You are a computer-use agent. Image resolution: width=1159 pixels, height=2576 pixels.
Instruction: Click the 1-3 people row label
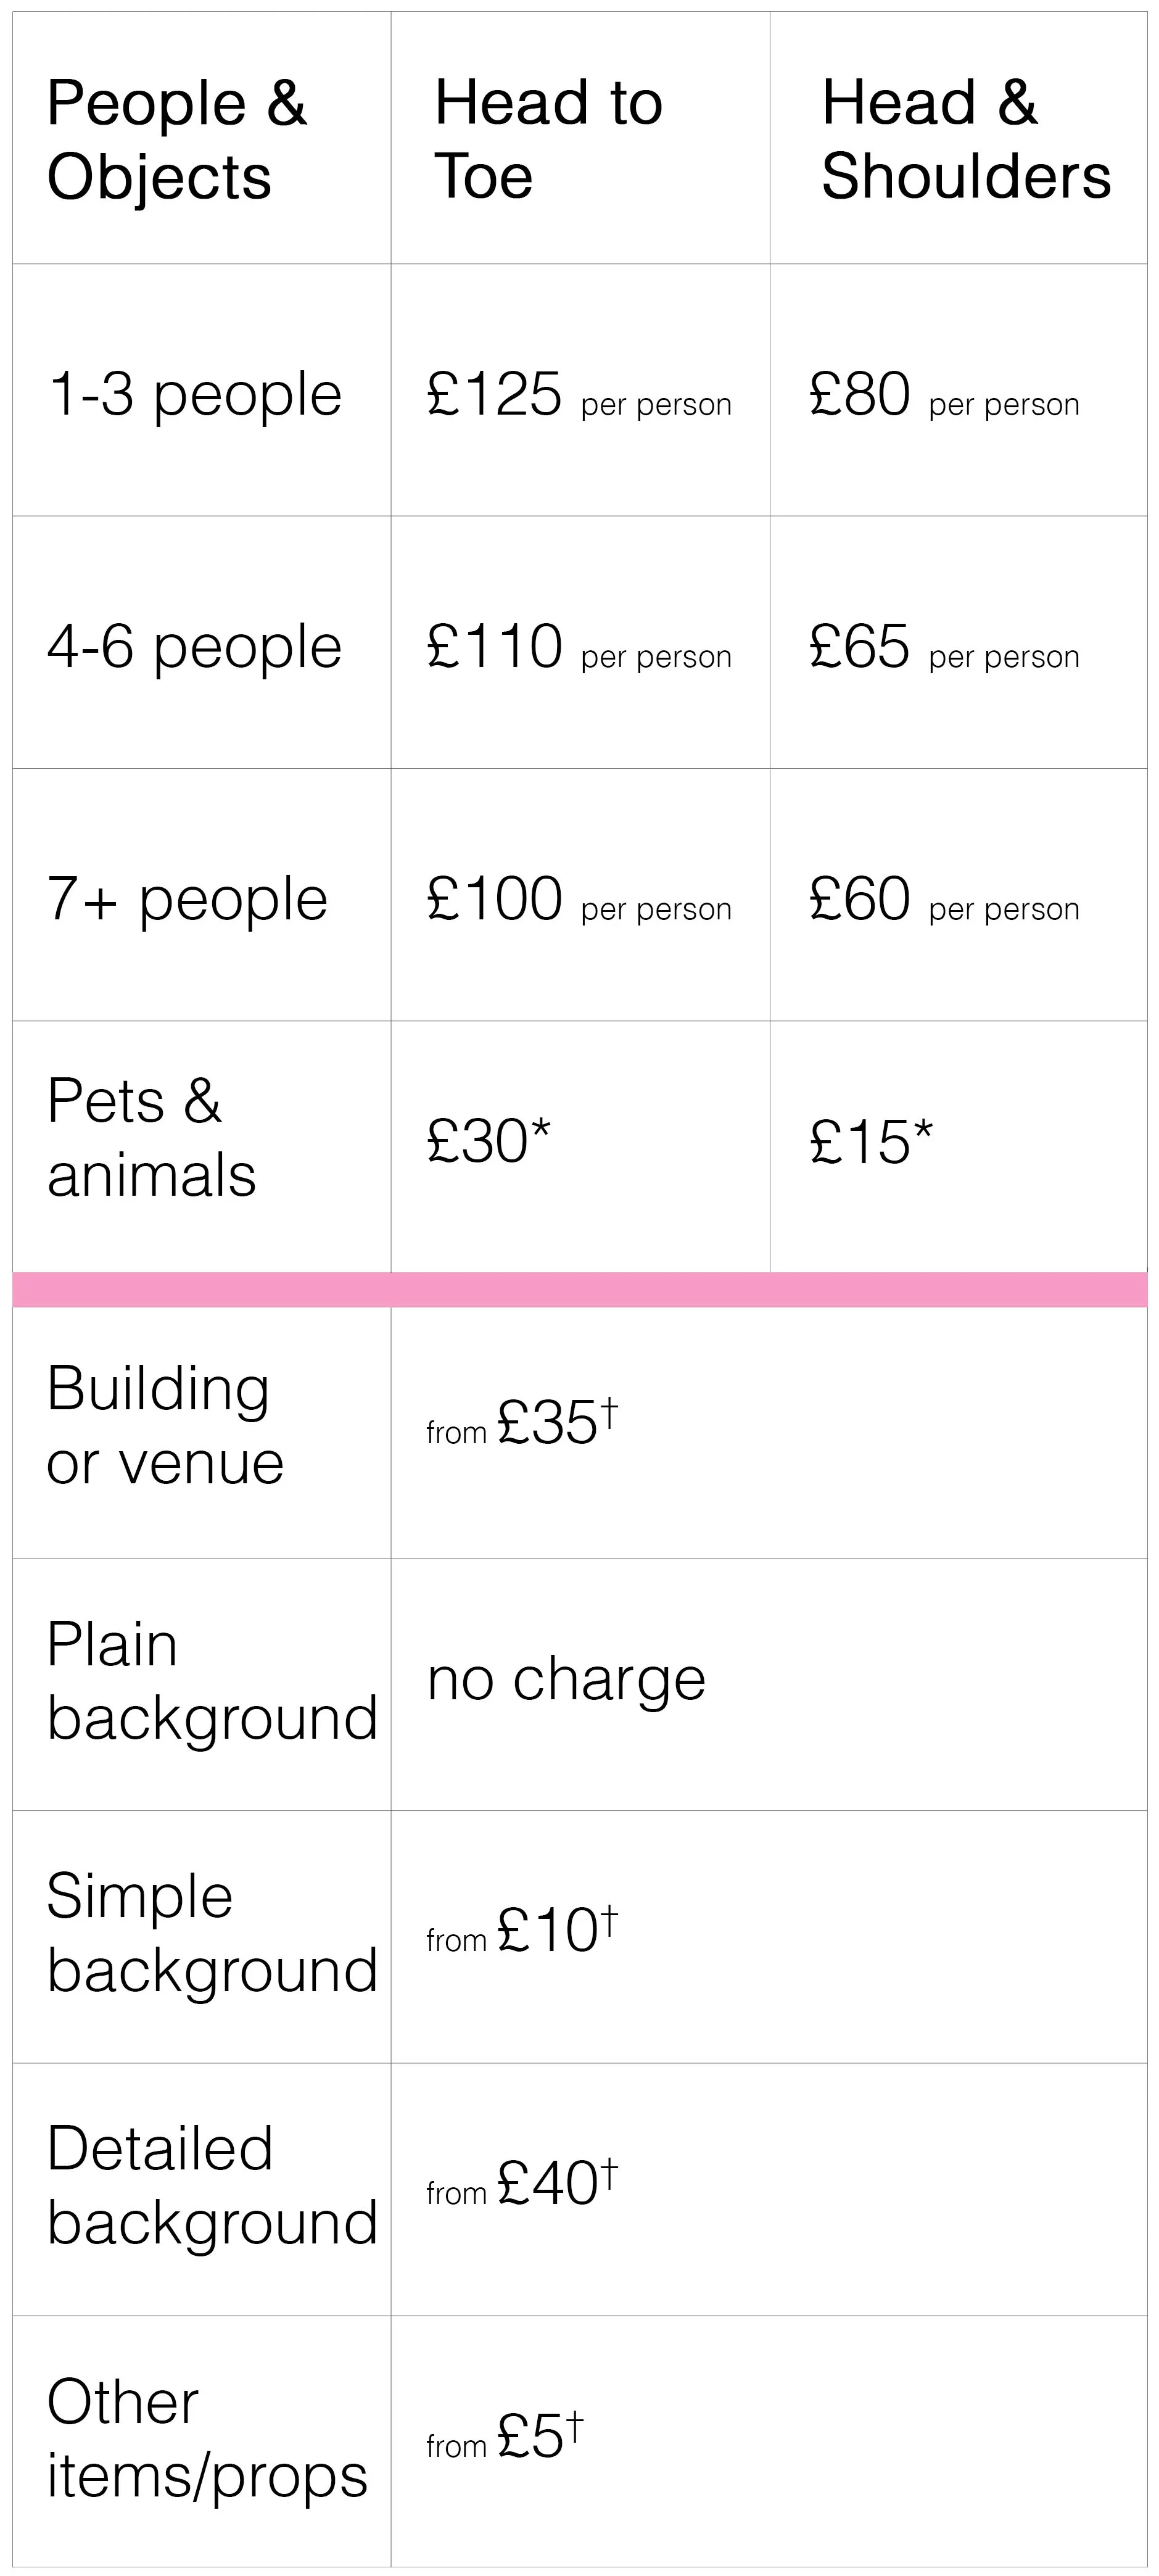194,394
